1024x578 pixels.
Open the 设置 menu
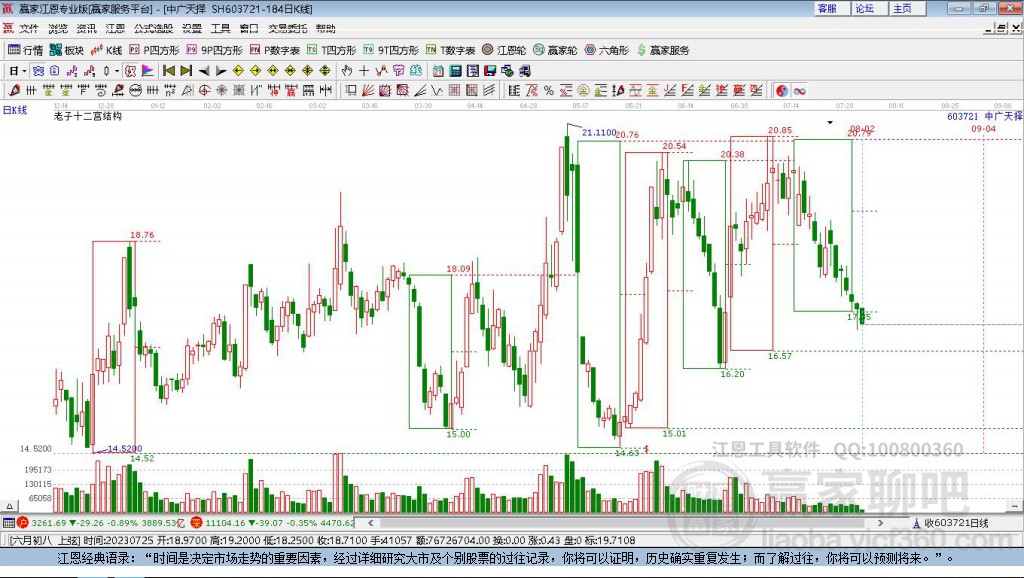point(191,28)
